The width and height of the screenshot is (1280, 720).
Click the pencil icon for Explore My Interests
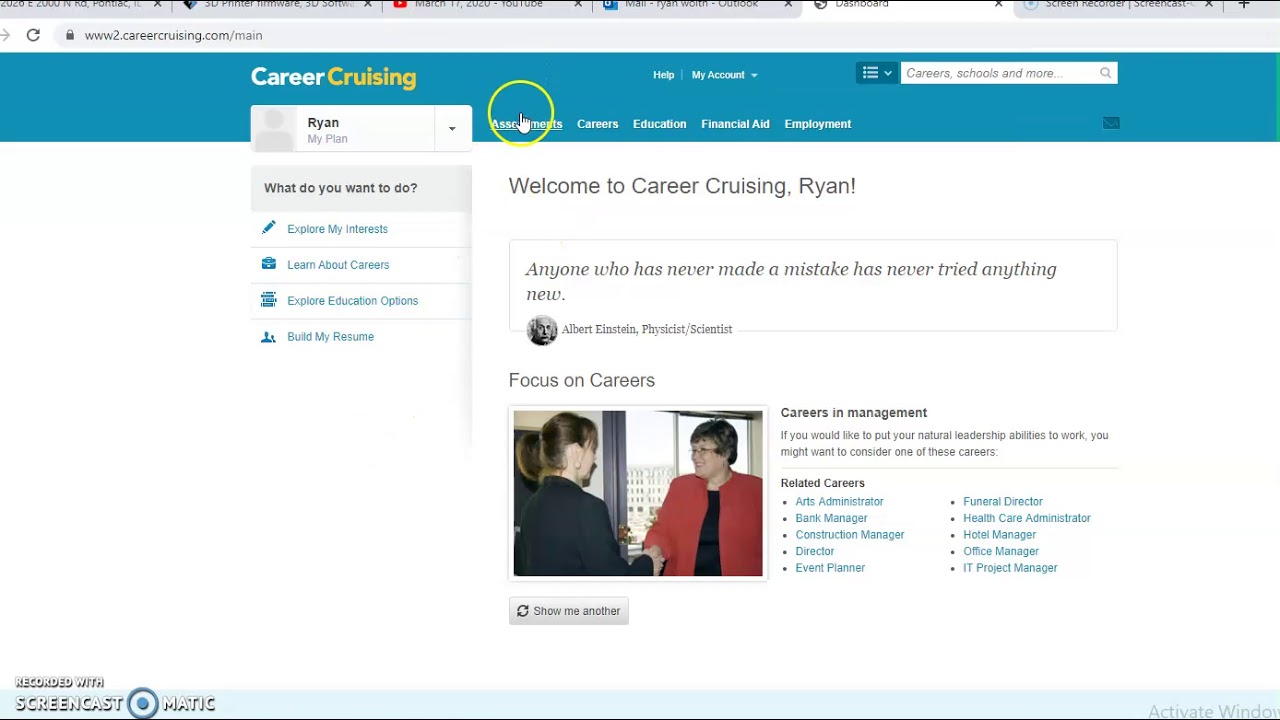pyautogui.click(x=268, y=228)
